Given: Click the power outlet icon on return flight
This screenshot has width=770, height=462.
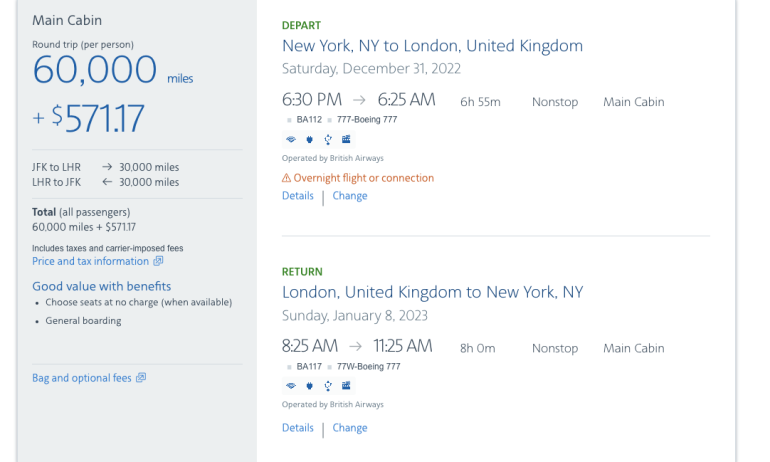Looking at the screenshot, I should (309, 385).
